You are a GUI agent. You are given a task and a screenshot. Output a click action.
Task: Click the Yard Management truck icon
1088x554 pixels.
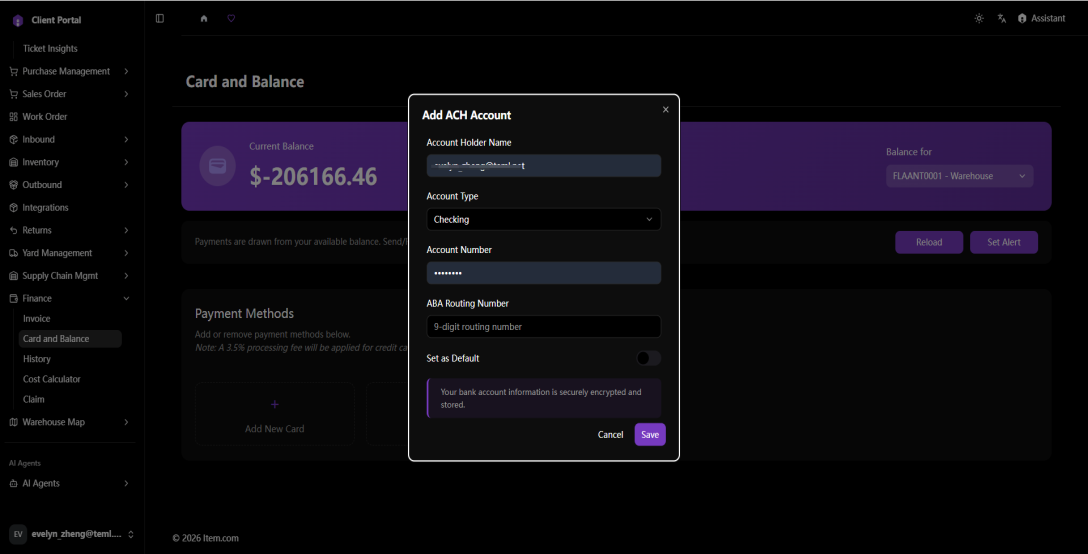13,253
